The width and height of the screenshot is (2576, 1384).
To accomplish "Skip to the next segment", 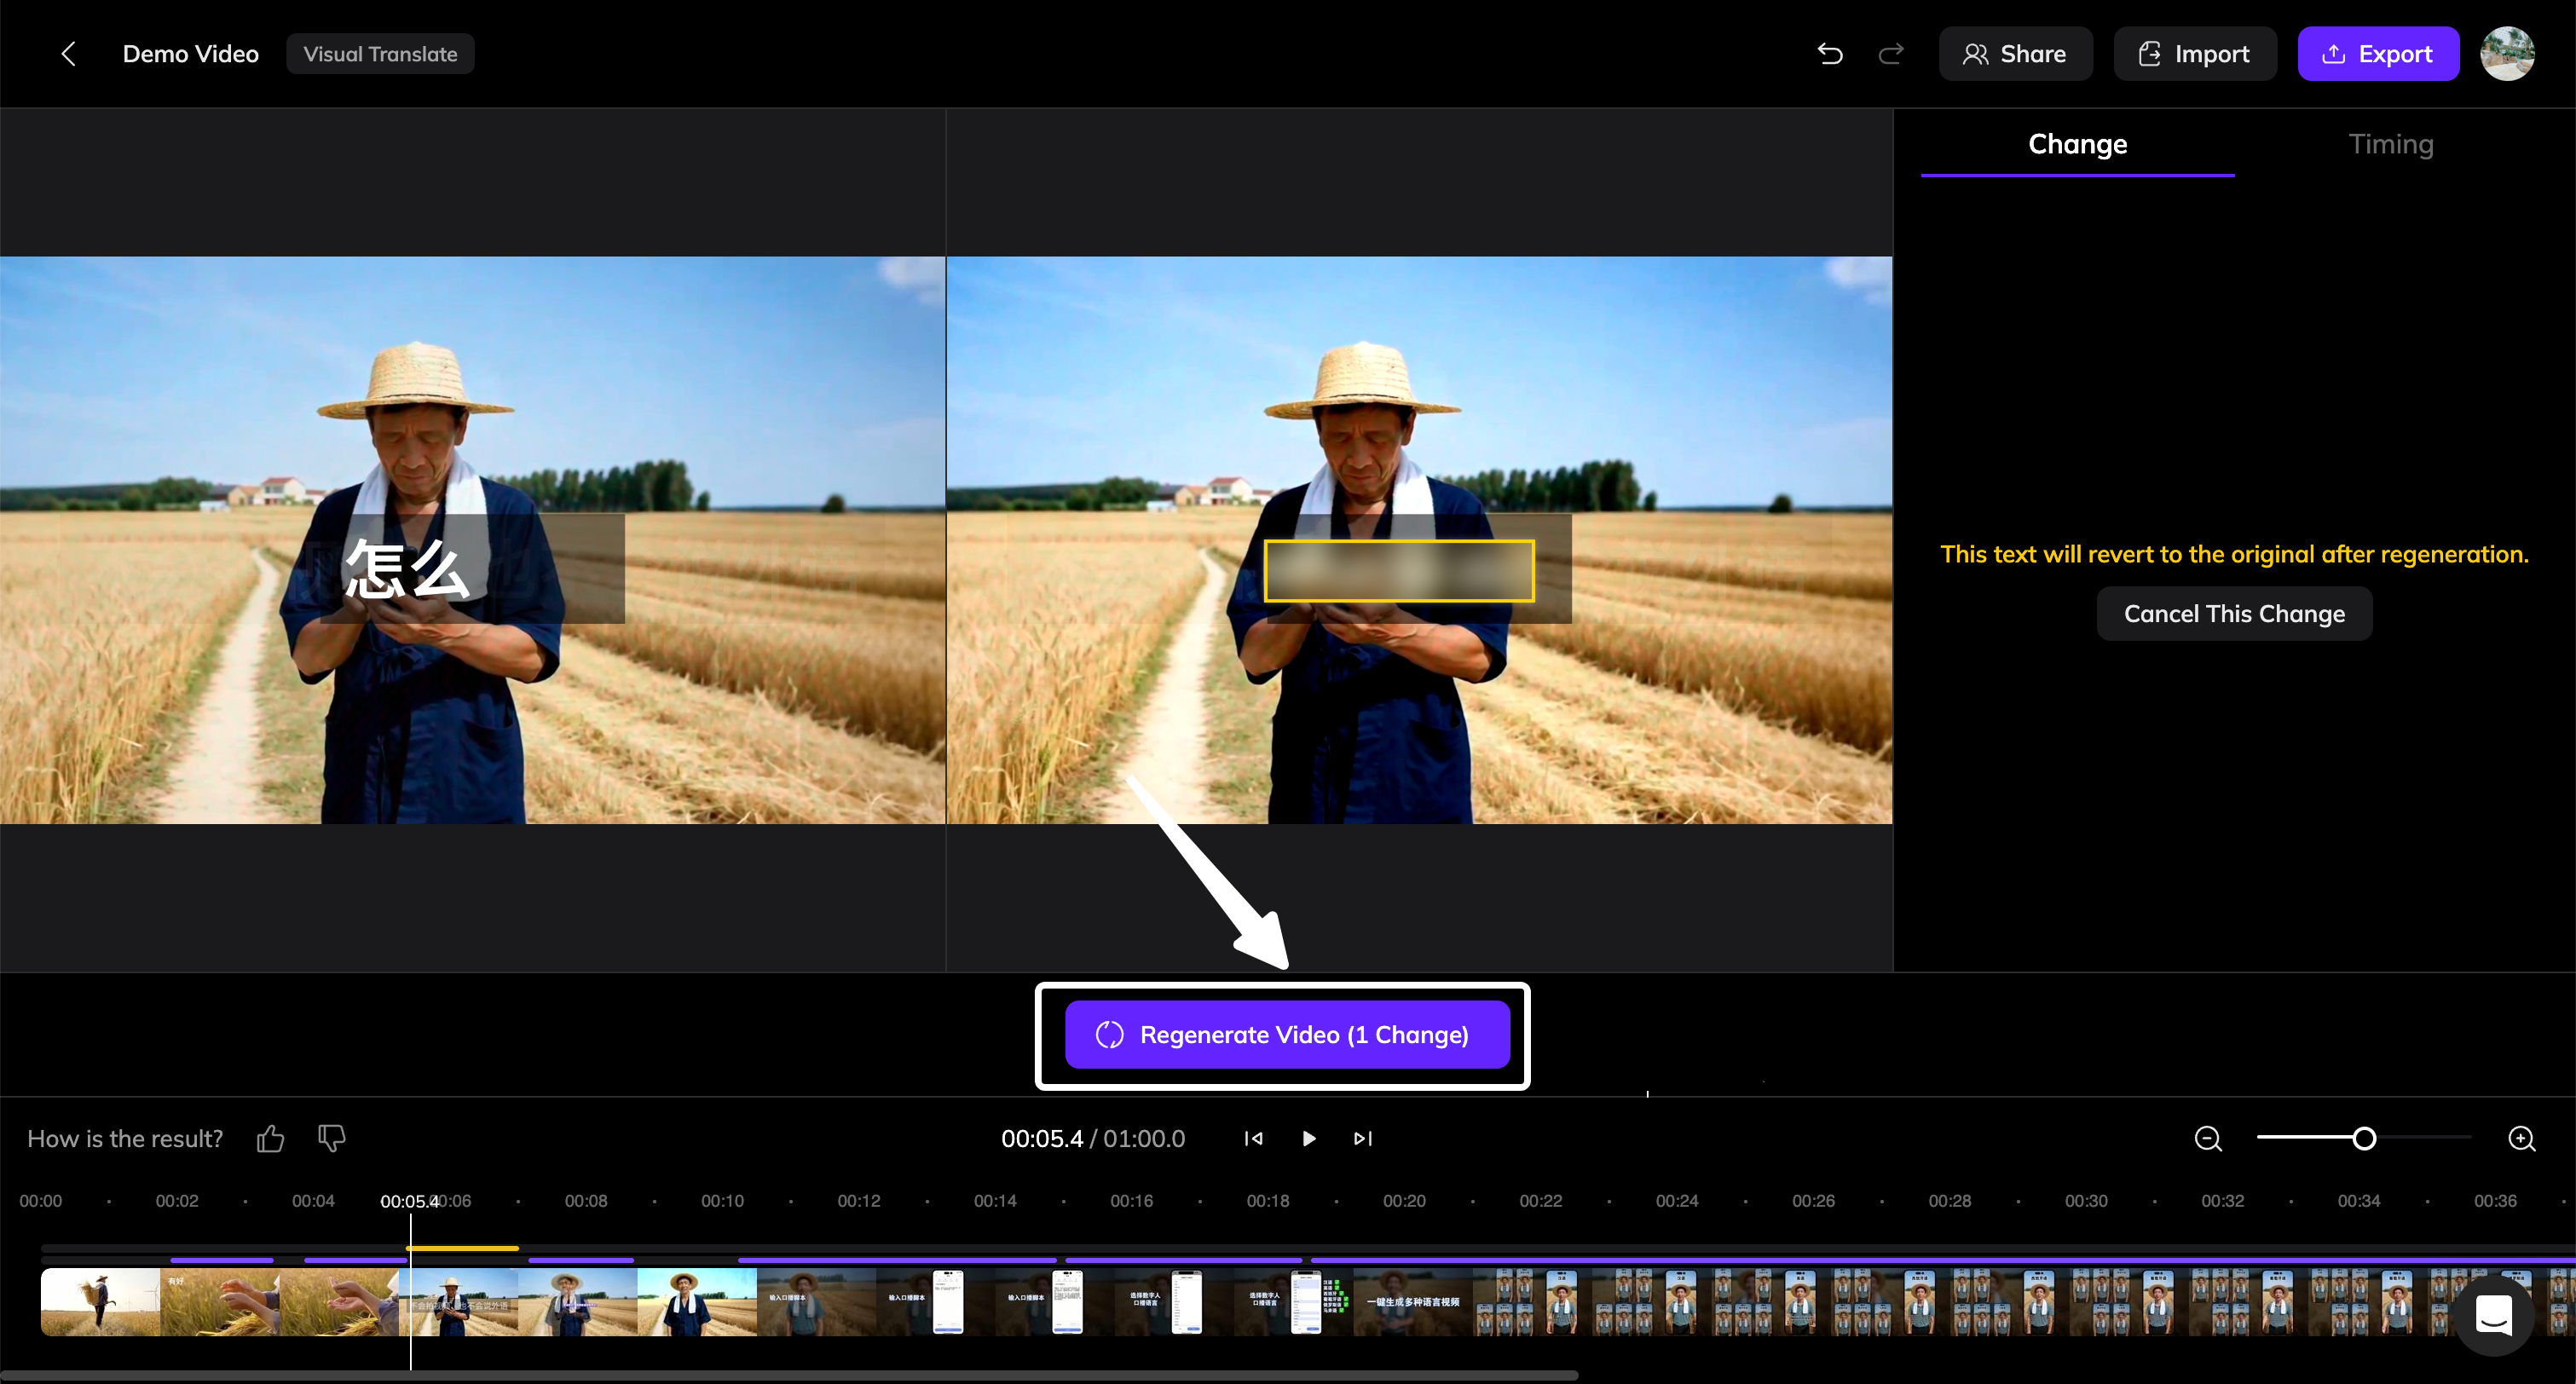I will 1362,1138.
